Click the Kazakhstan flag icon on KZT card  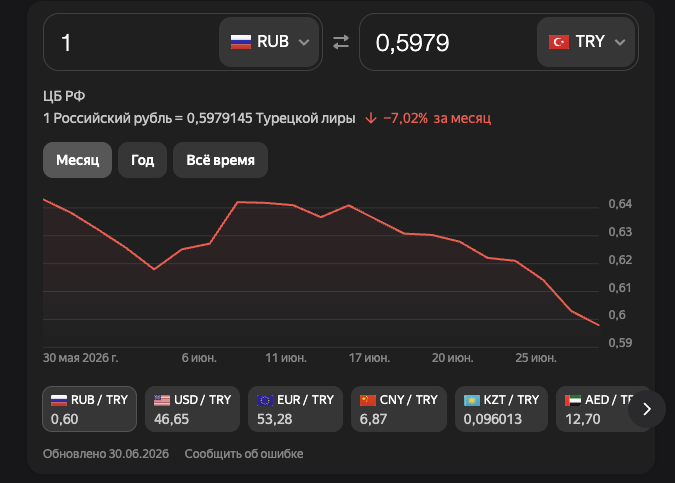(472, 400)
